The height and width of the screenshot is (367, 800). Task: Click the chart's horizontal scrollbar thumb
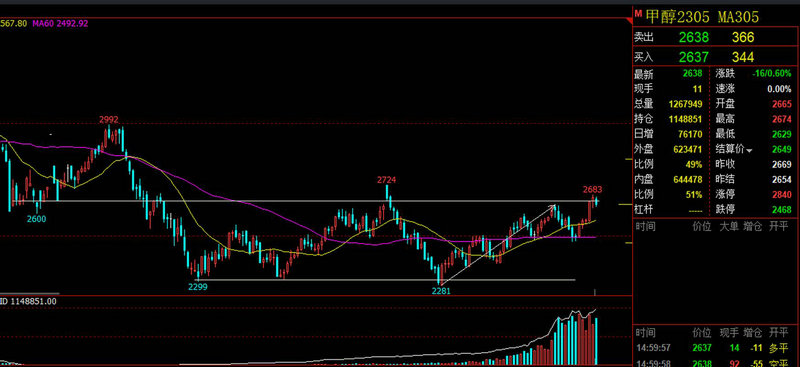click(x=30, y=293)
